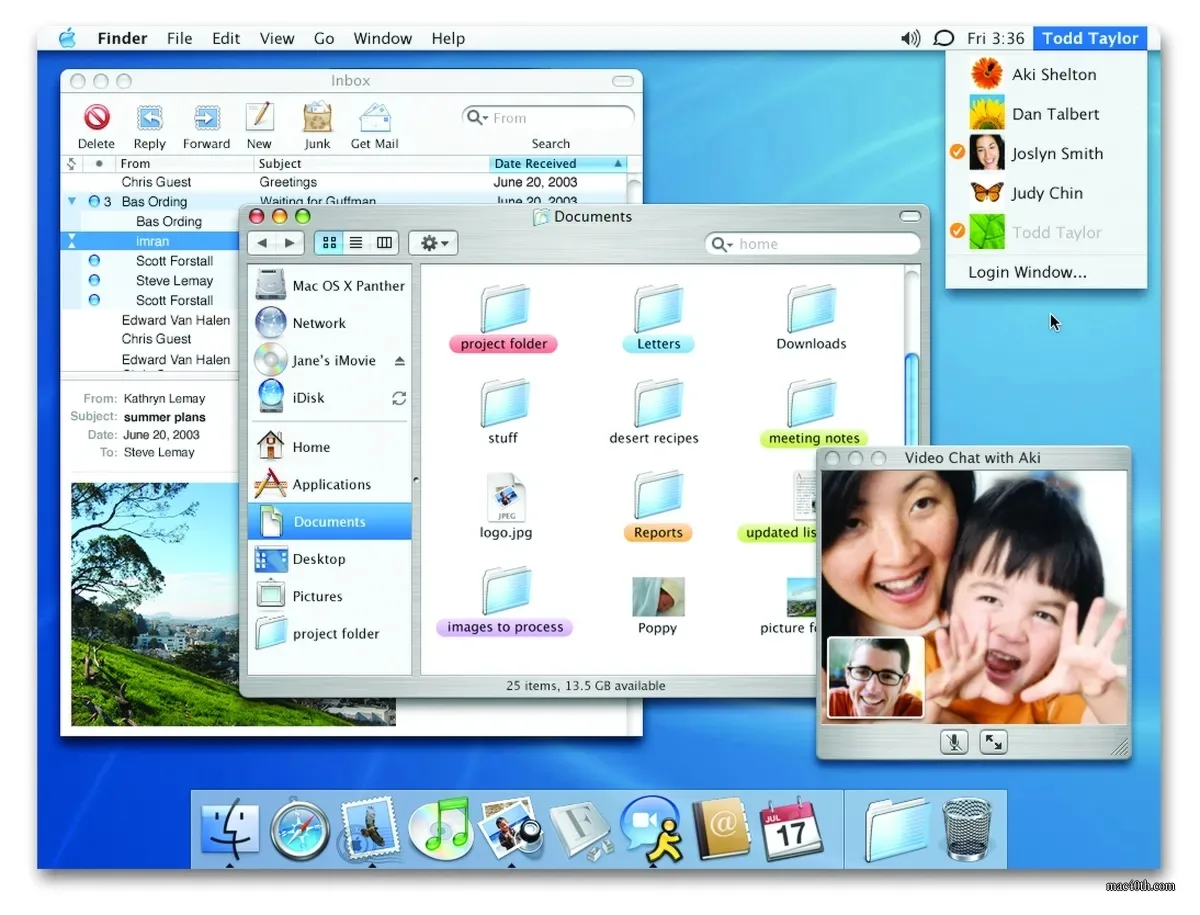The width and height of the screenshot is (1200, 915).
Task: Open iCal from the Dock
Action: (x=793, y=828)
